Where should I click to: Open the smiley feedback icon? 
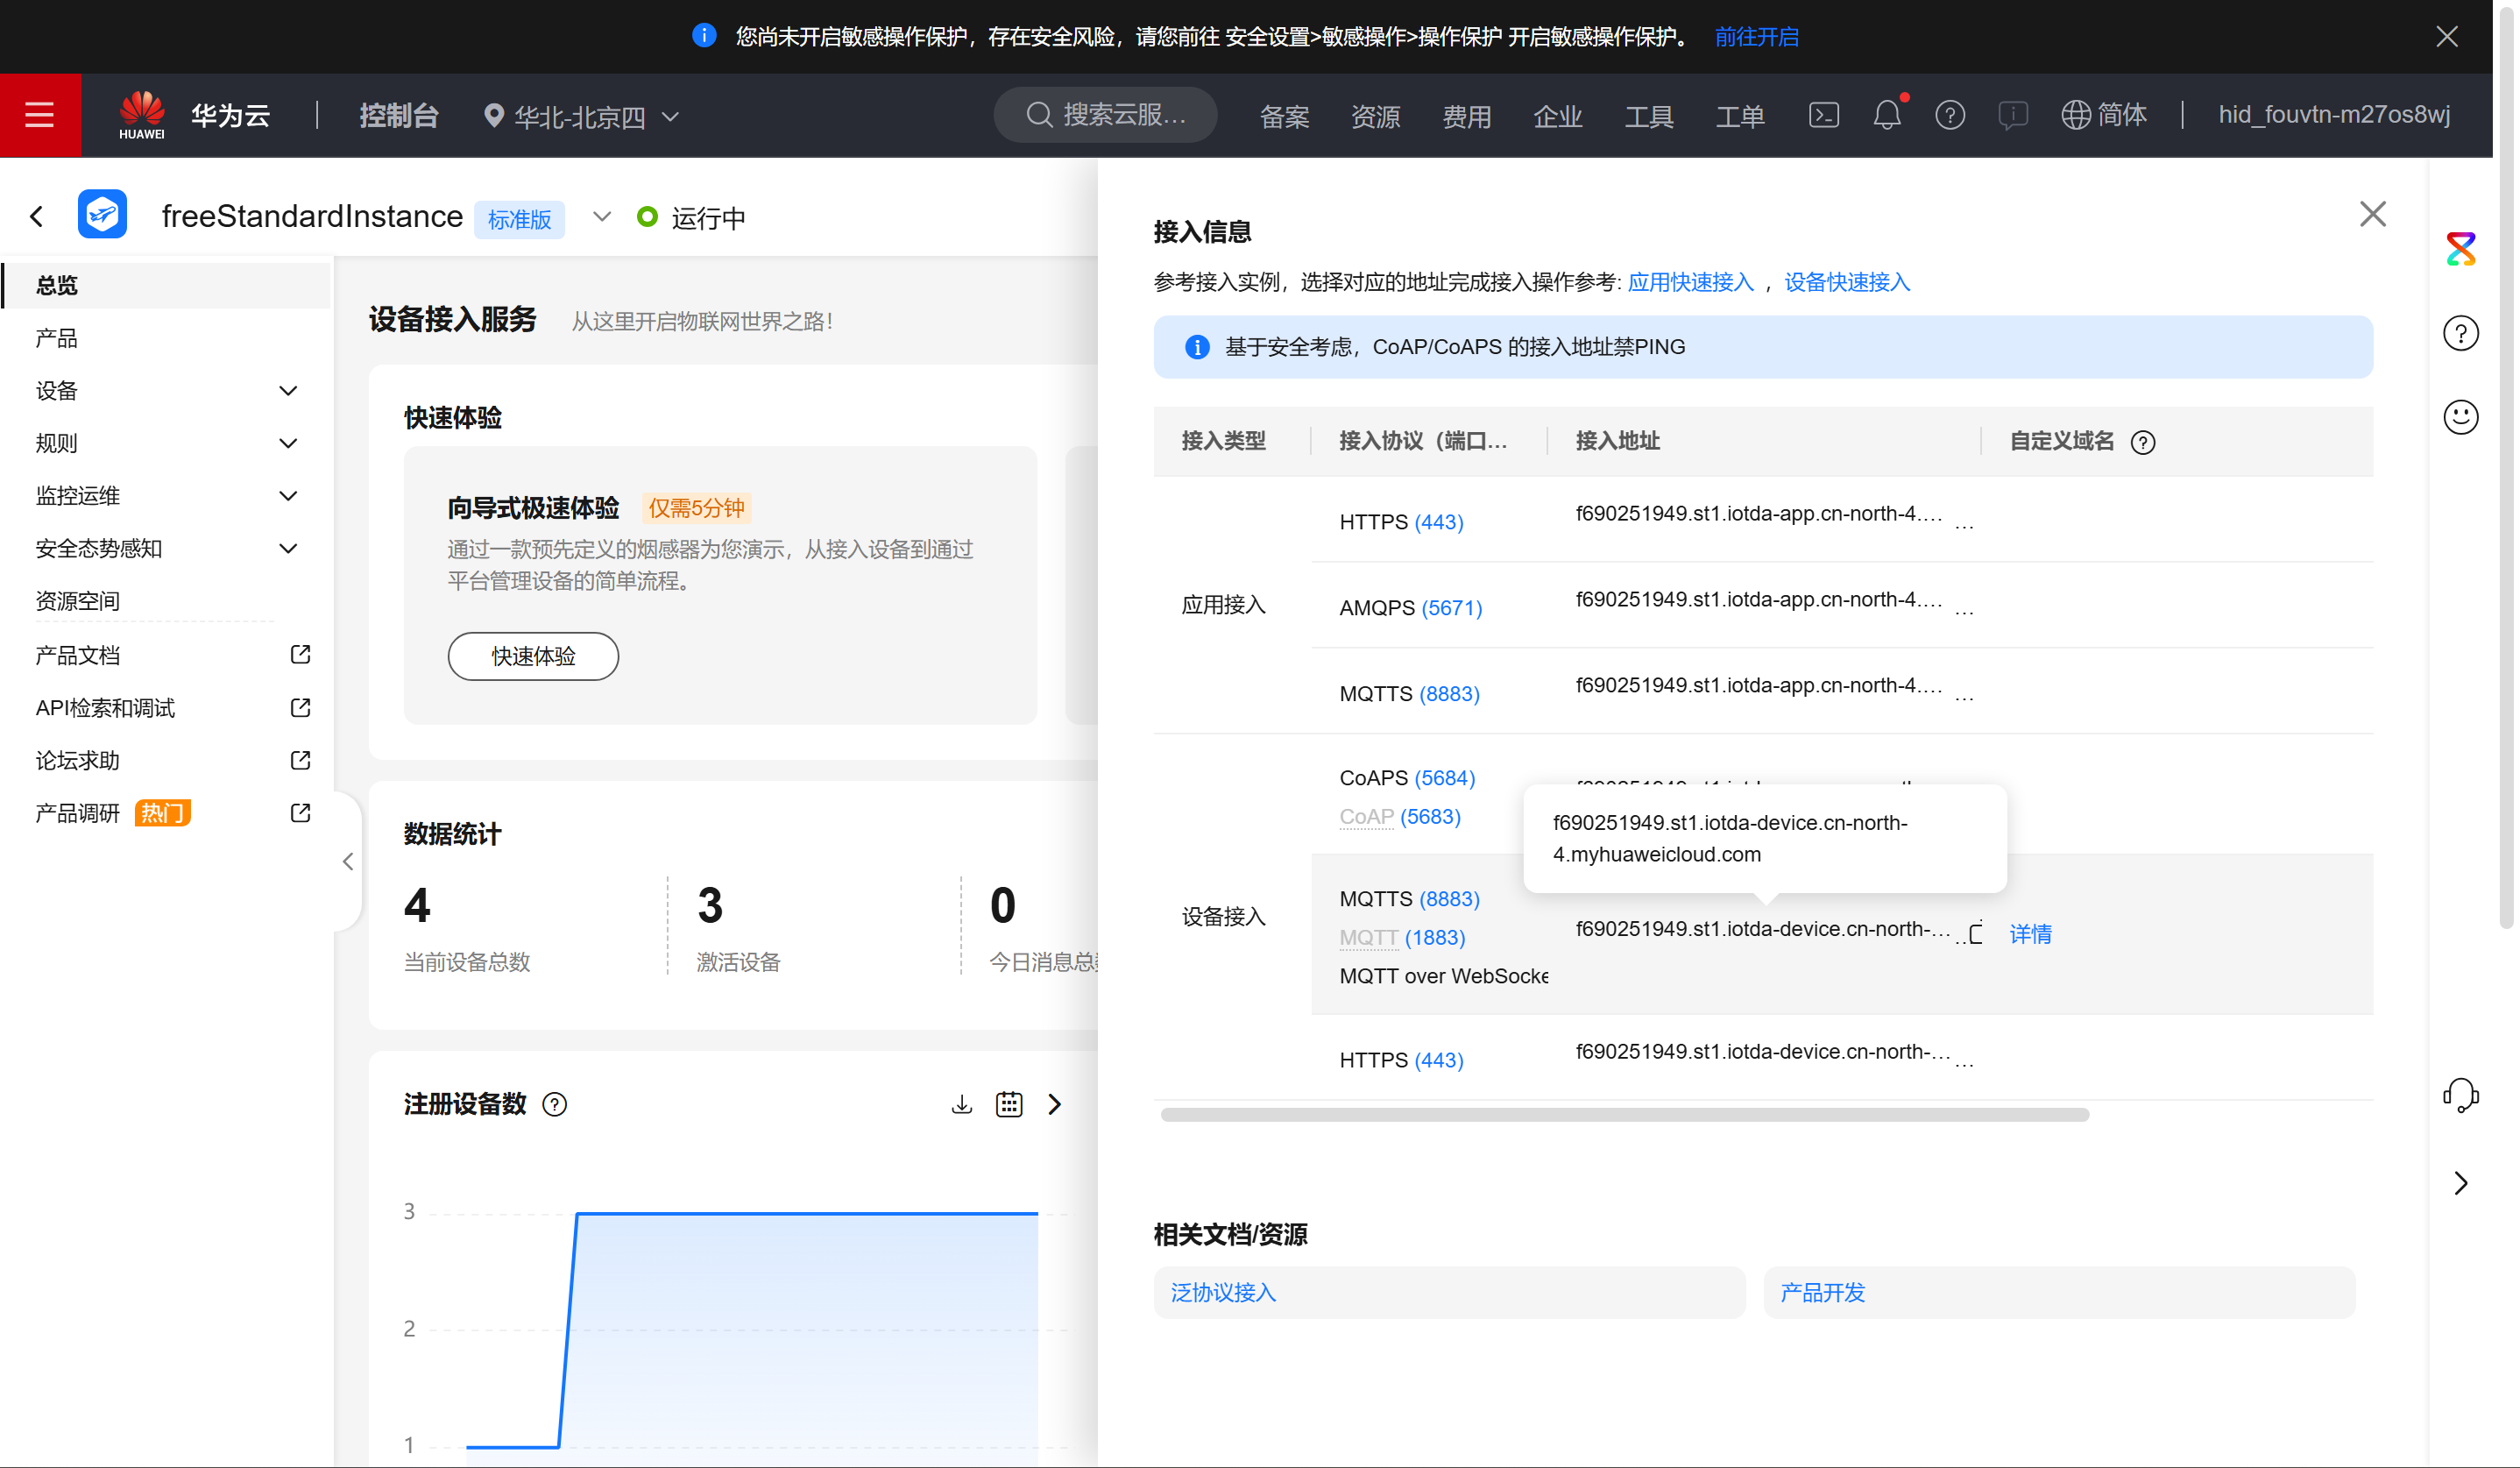[2460, 416]
